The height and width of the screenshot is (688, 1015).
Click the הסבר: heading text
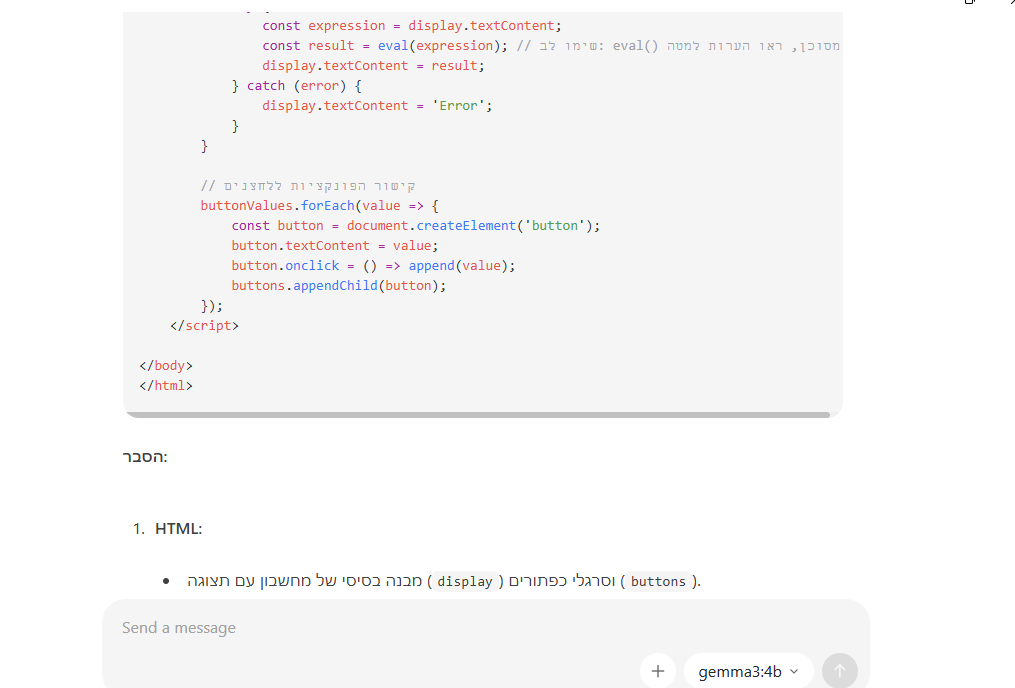pyautogui.click(x=145, y=456)
